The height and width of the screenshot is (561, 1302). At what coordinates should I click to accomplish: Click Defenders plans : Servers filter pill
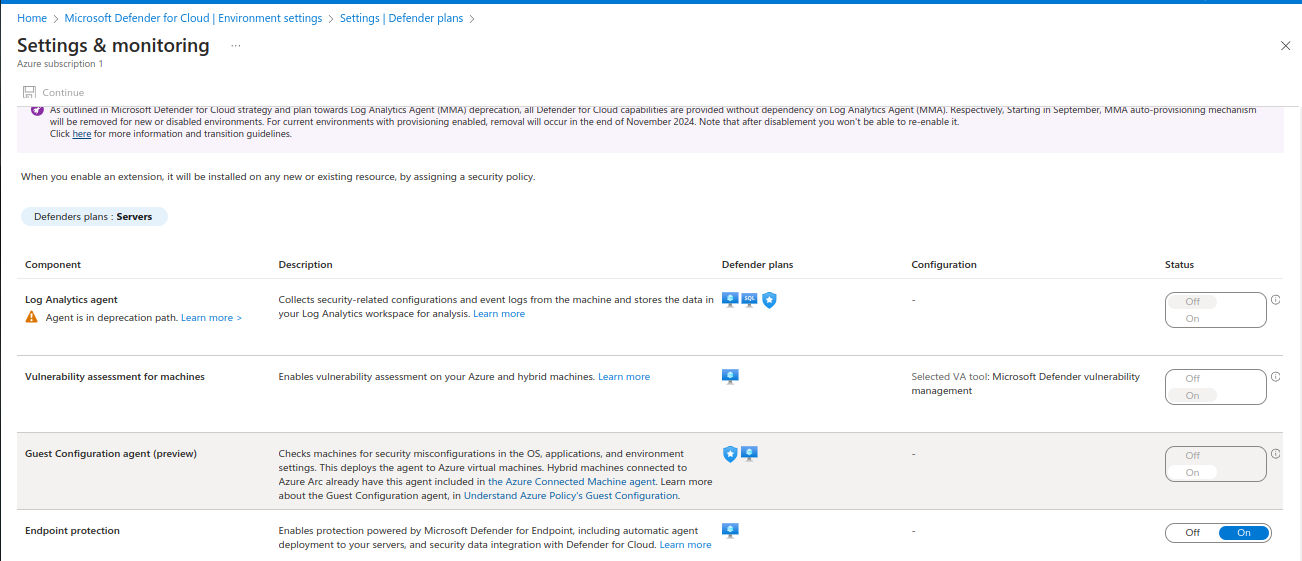point(94,216)
